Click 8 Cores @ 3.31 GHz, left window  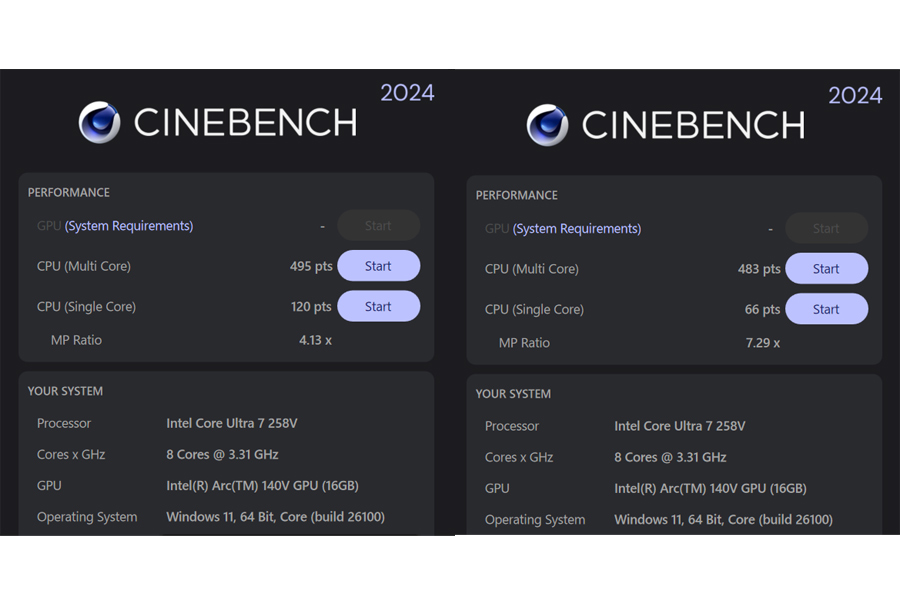click(x=222, y=454)
